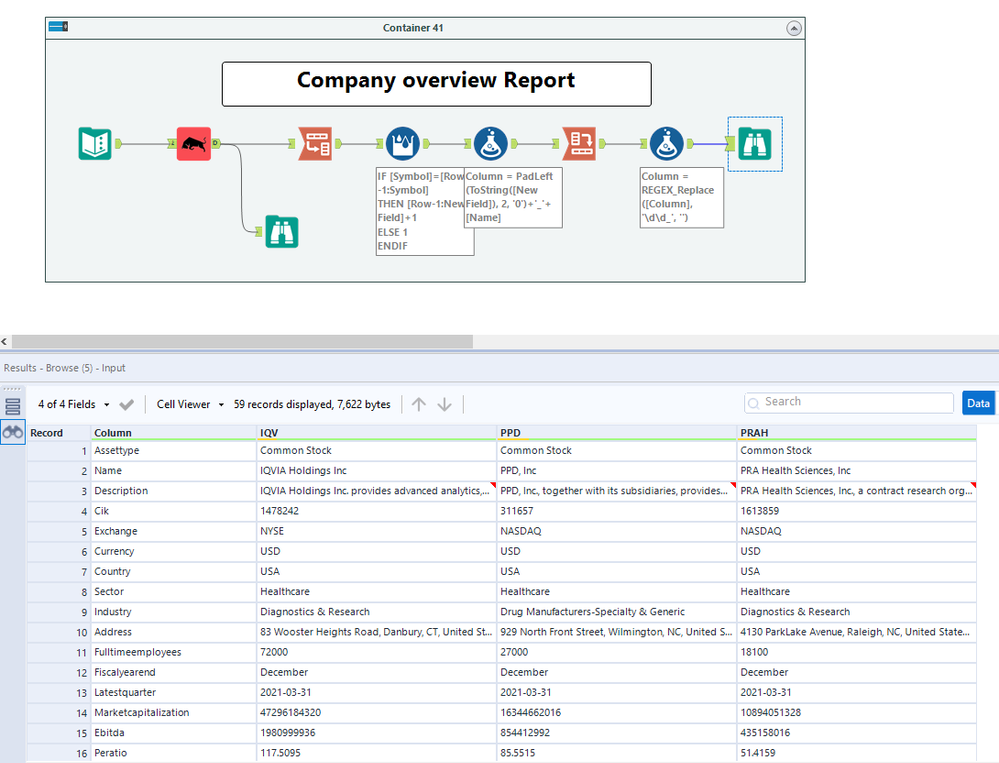Click the PadLeft Formula flask tool
The height and width of the screenshot is (763, 999).
(x=491, y=144)
